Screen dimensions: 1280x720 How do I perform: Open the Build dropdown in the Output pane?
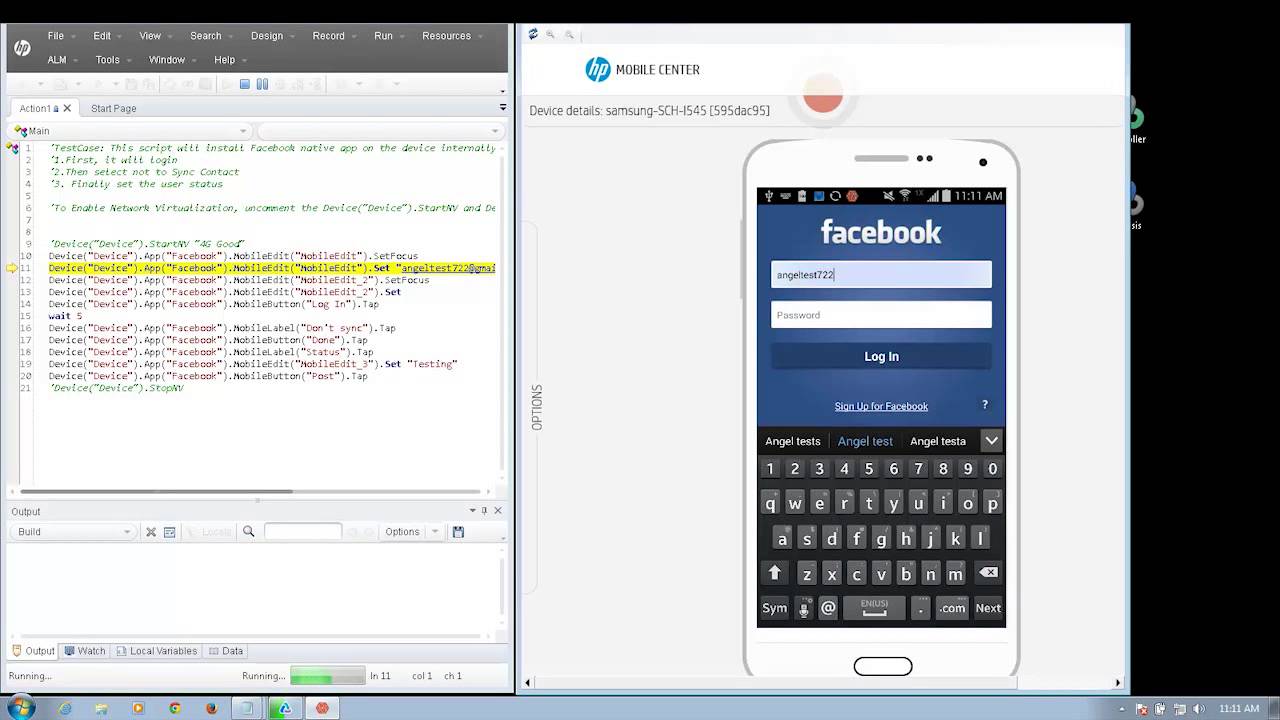pos(72,532)
